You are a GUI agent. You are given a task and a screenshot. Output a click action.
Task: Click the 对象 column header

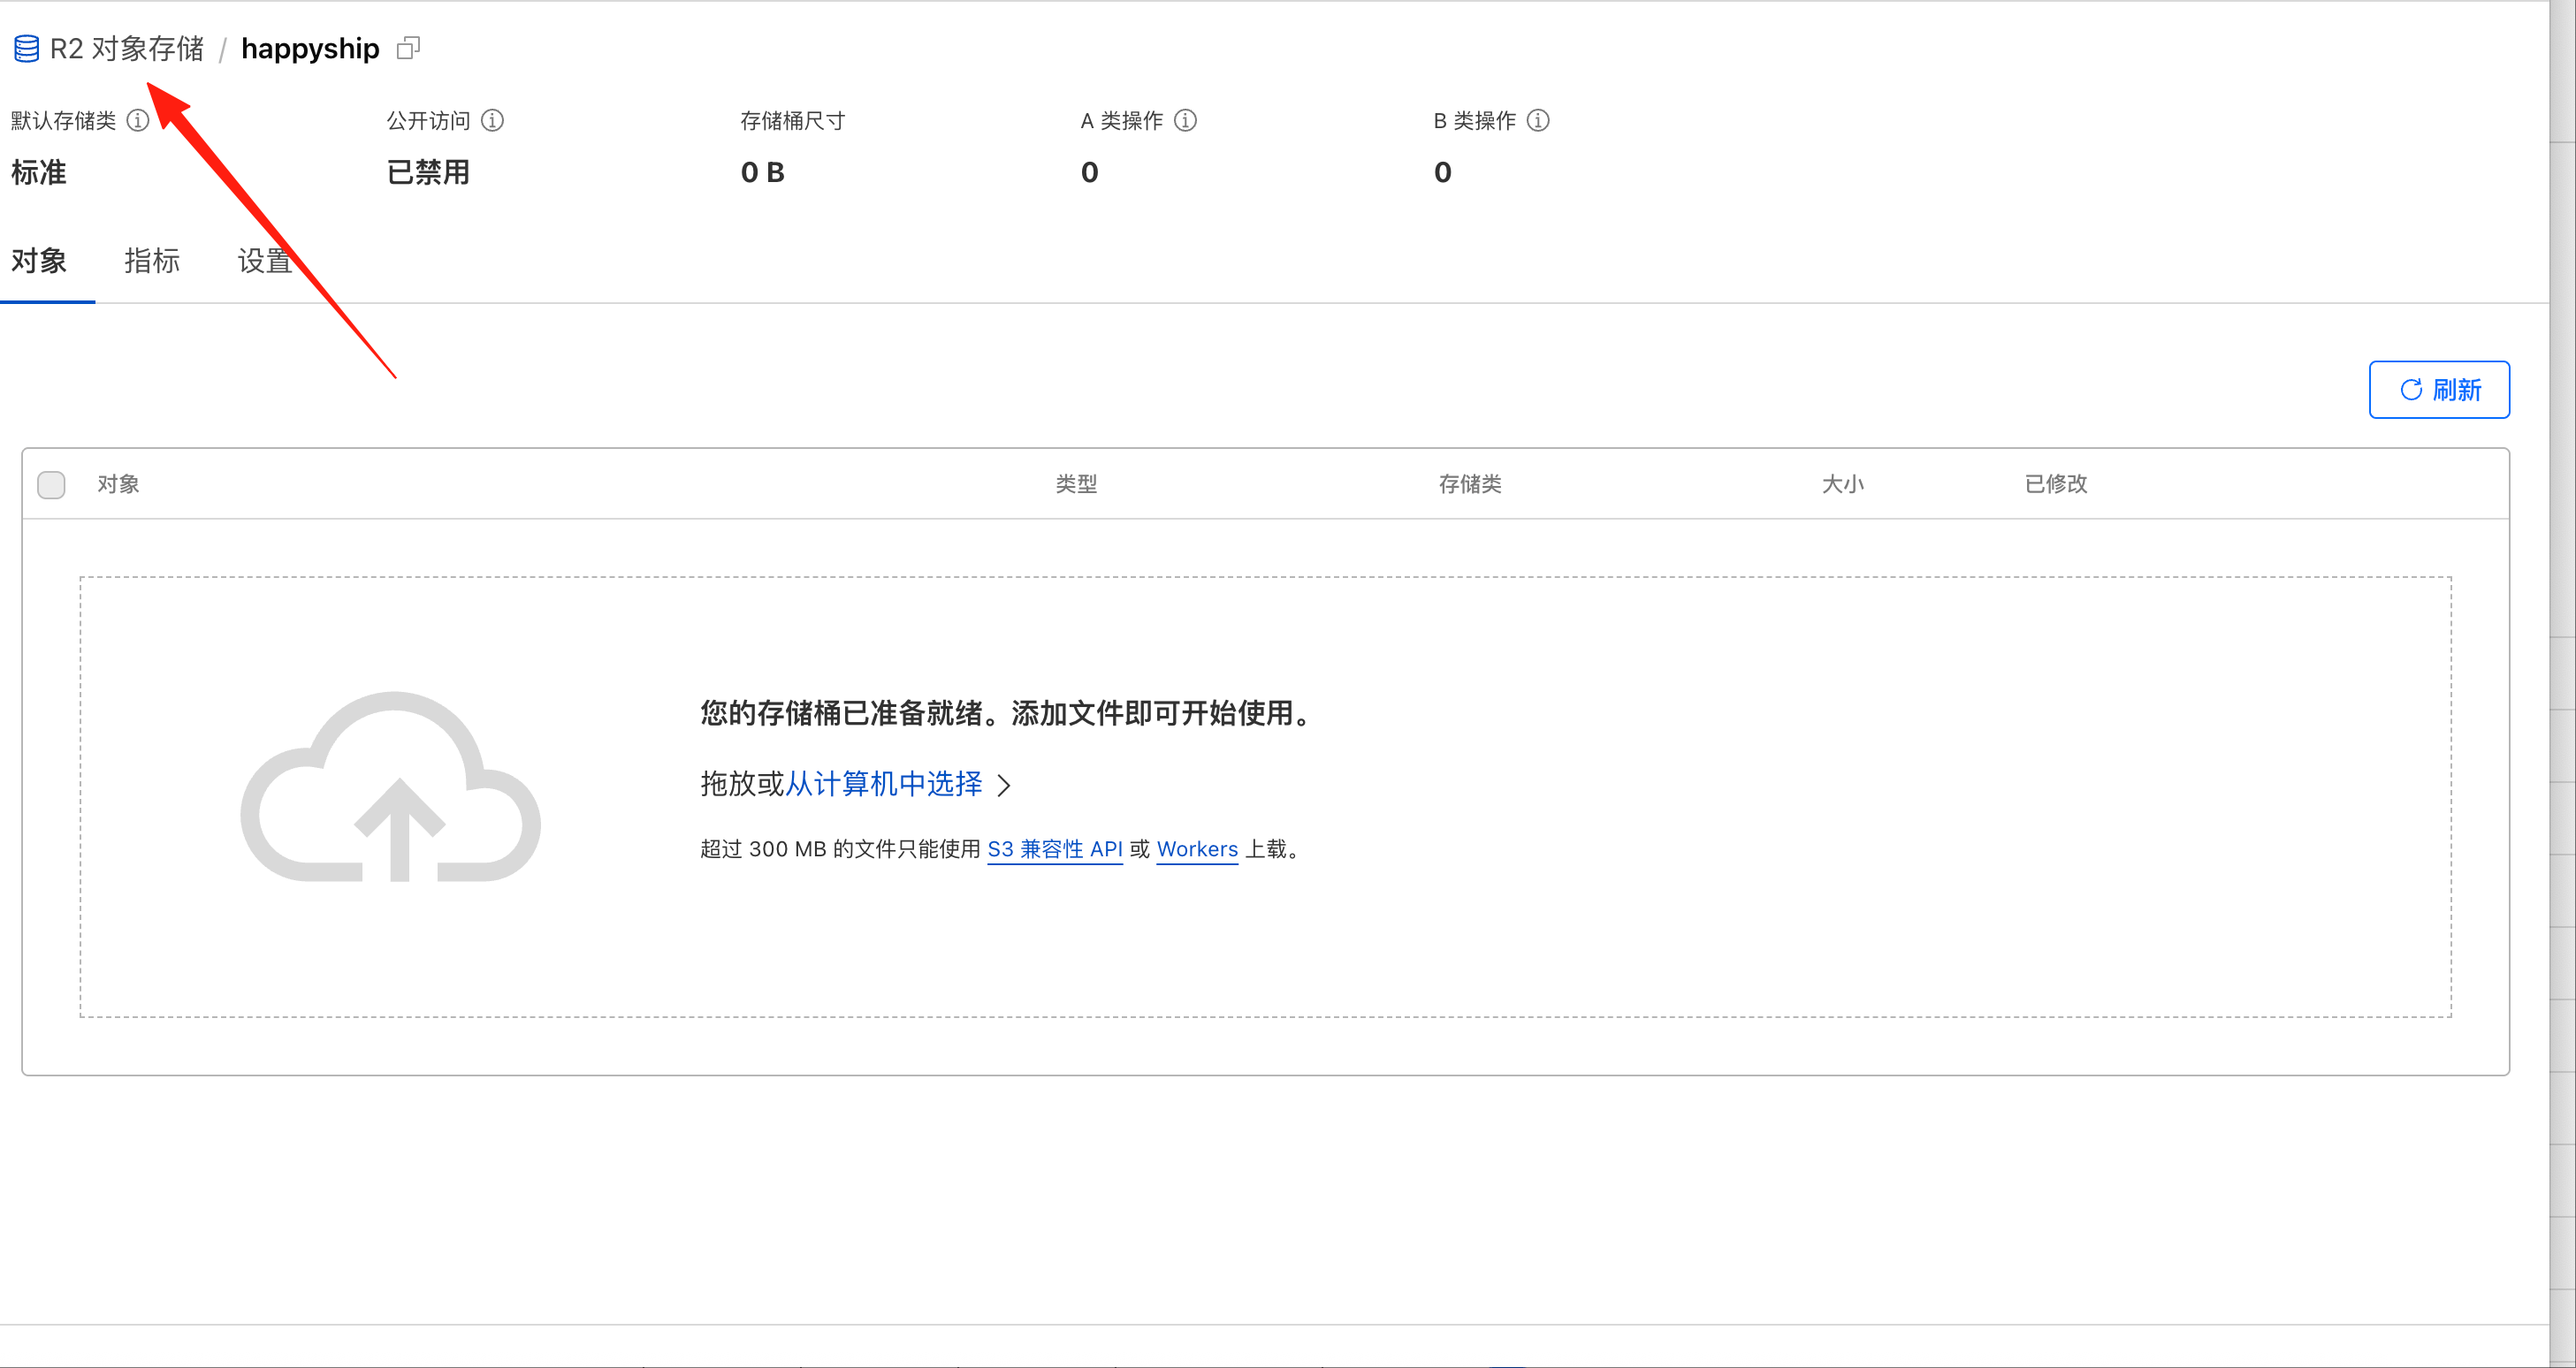click(118, 484)
